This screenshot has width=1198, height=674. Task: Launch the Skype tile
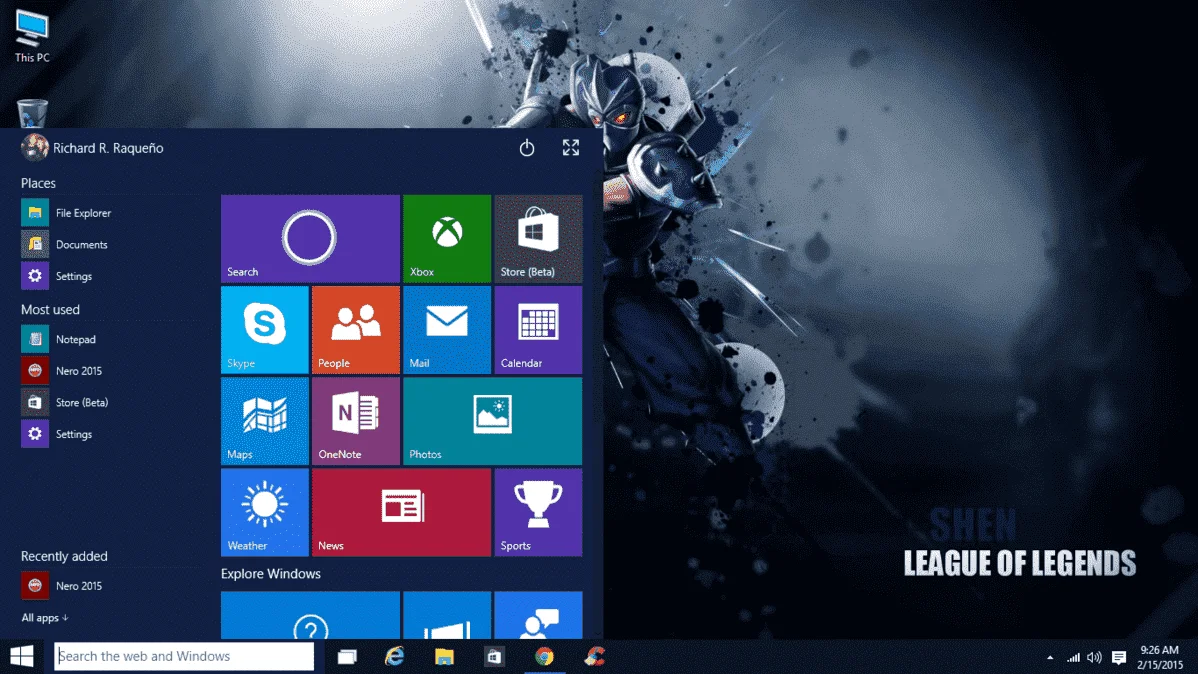264,330
